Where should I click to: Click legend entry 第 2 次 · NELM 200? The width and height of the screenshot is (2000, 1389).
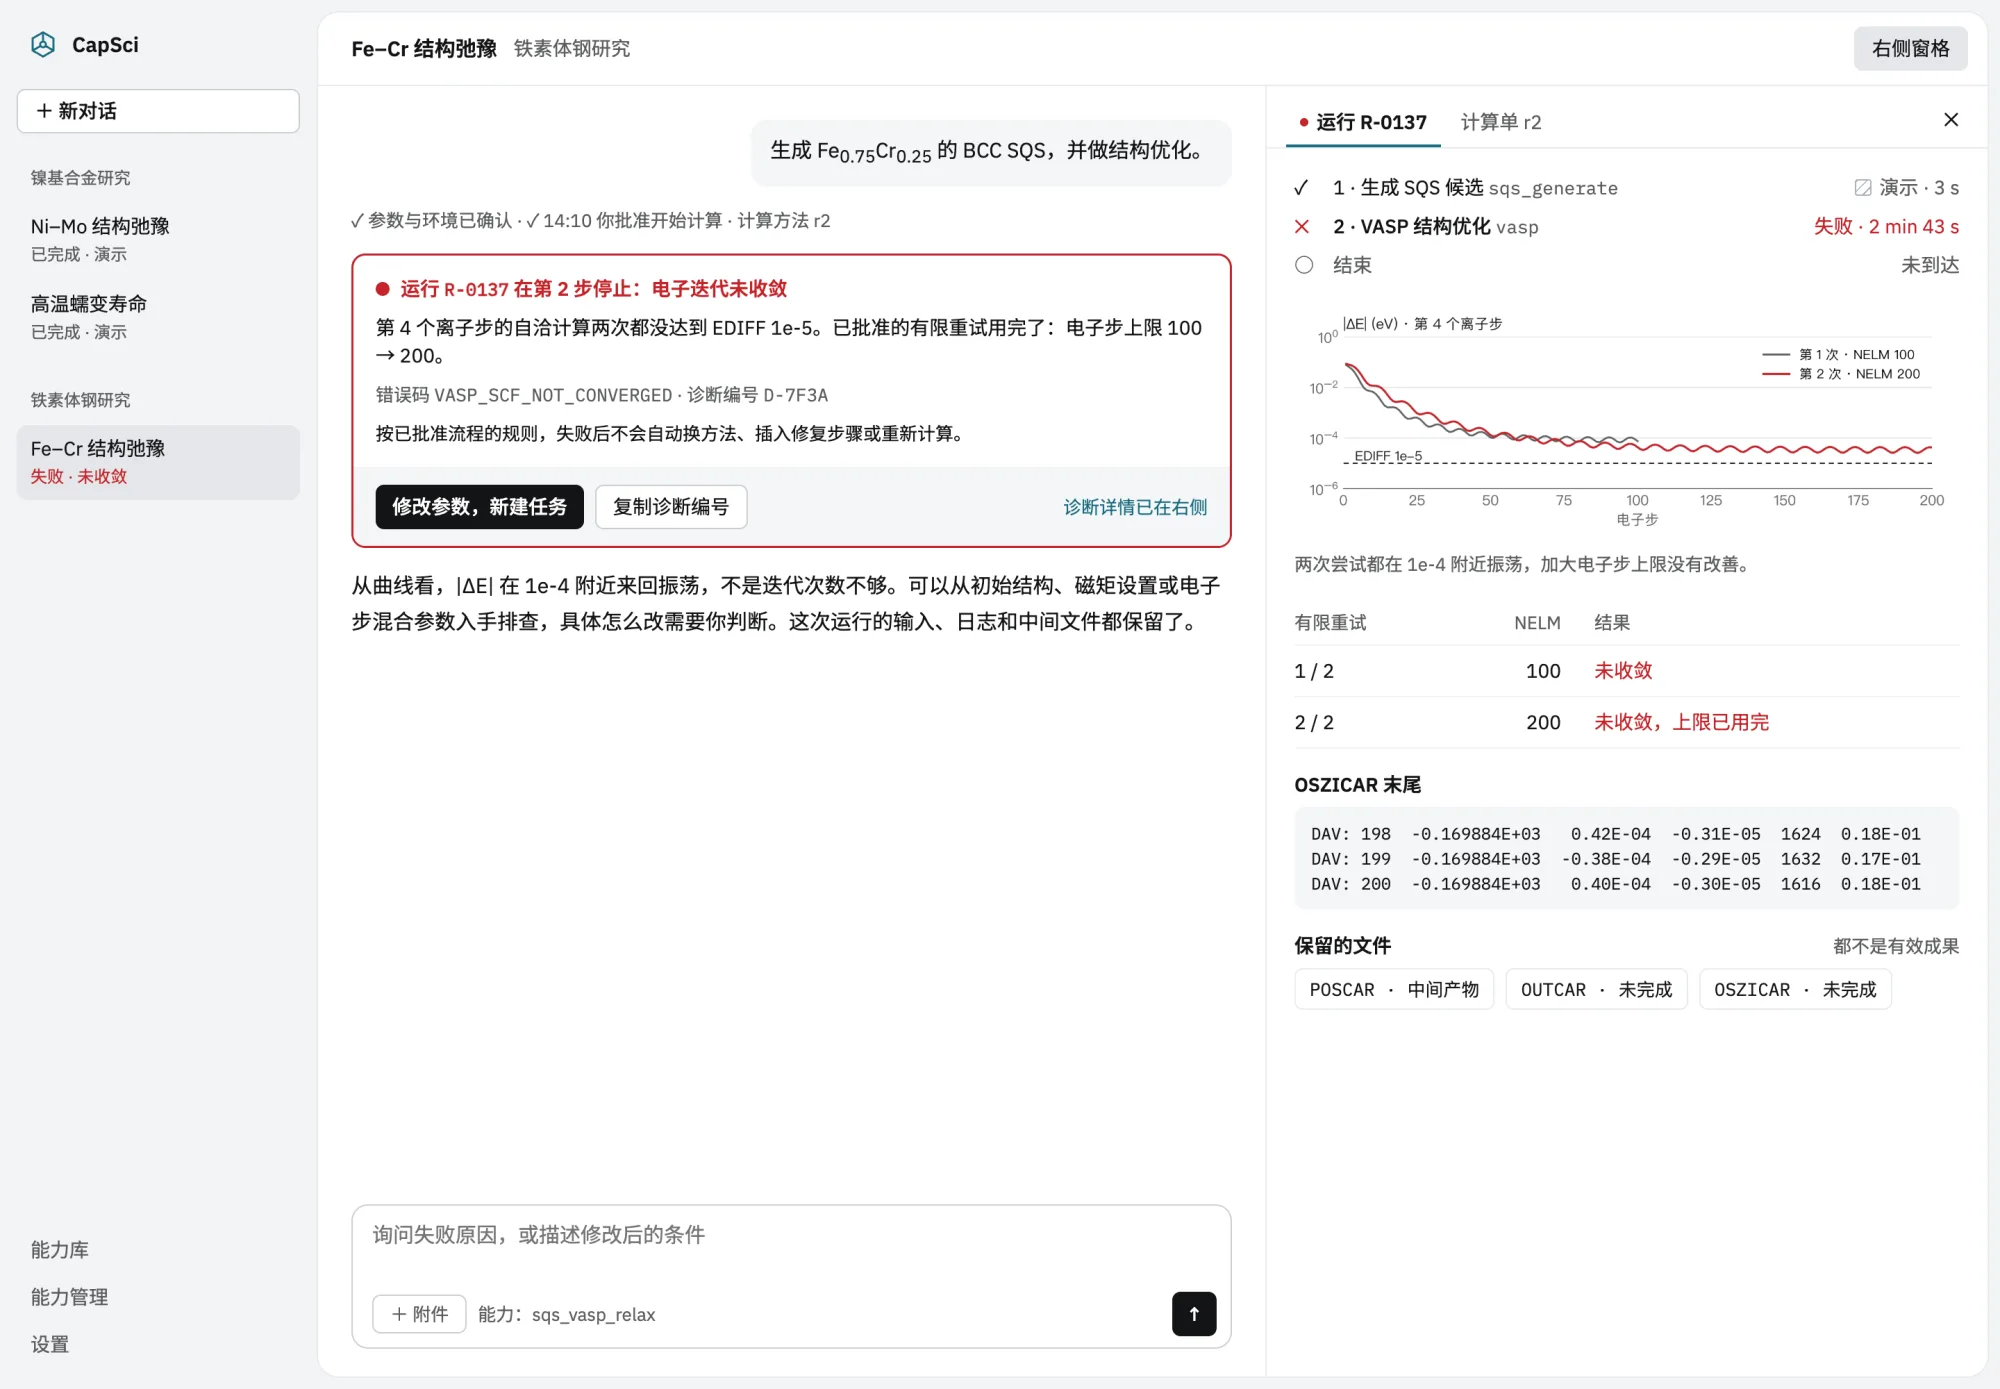tap(1840, 374)
